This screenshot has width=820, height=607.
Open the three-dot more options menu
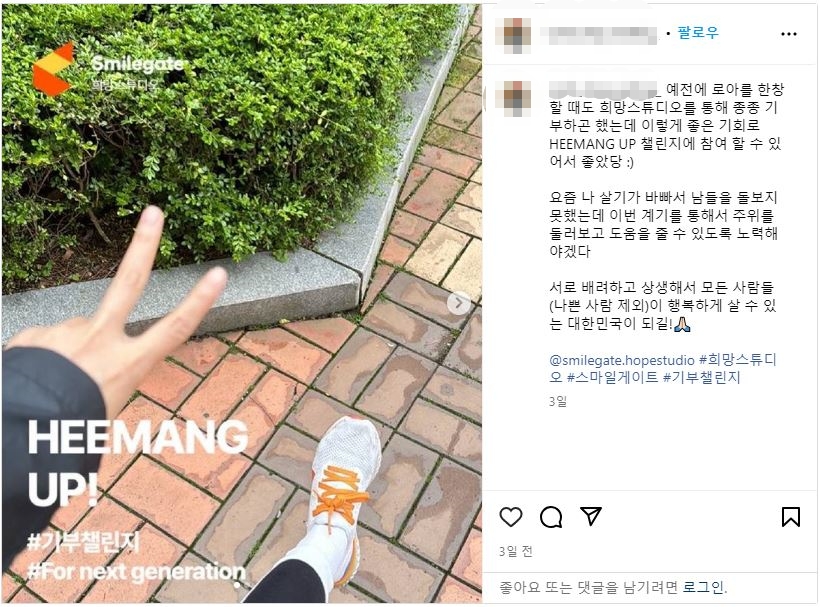[x=789, y=34]
